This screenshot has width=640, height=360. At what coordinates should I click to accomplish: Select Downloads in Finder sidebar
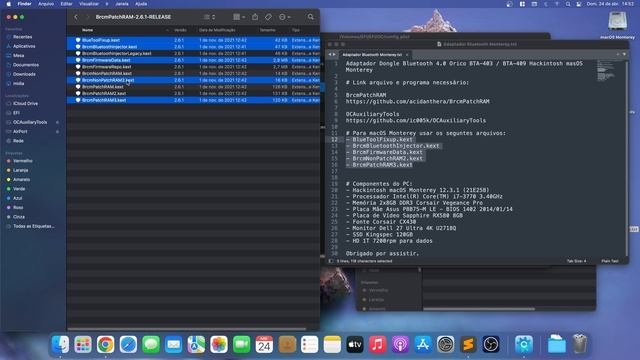click(24, 74)
